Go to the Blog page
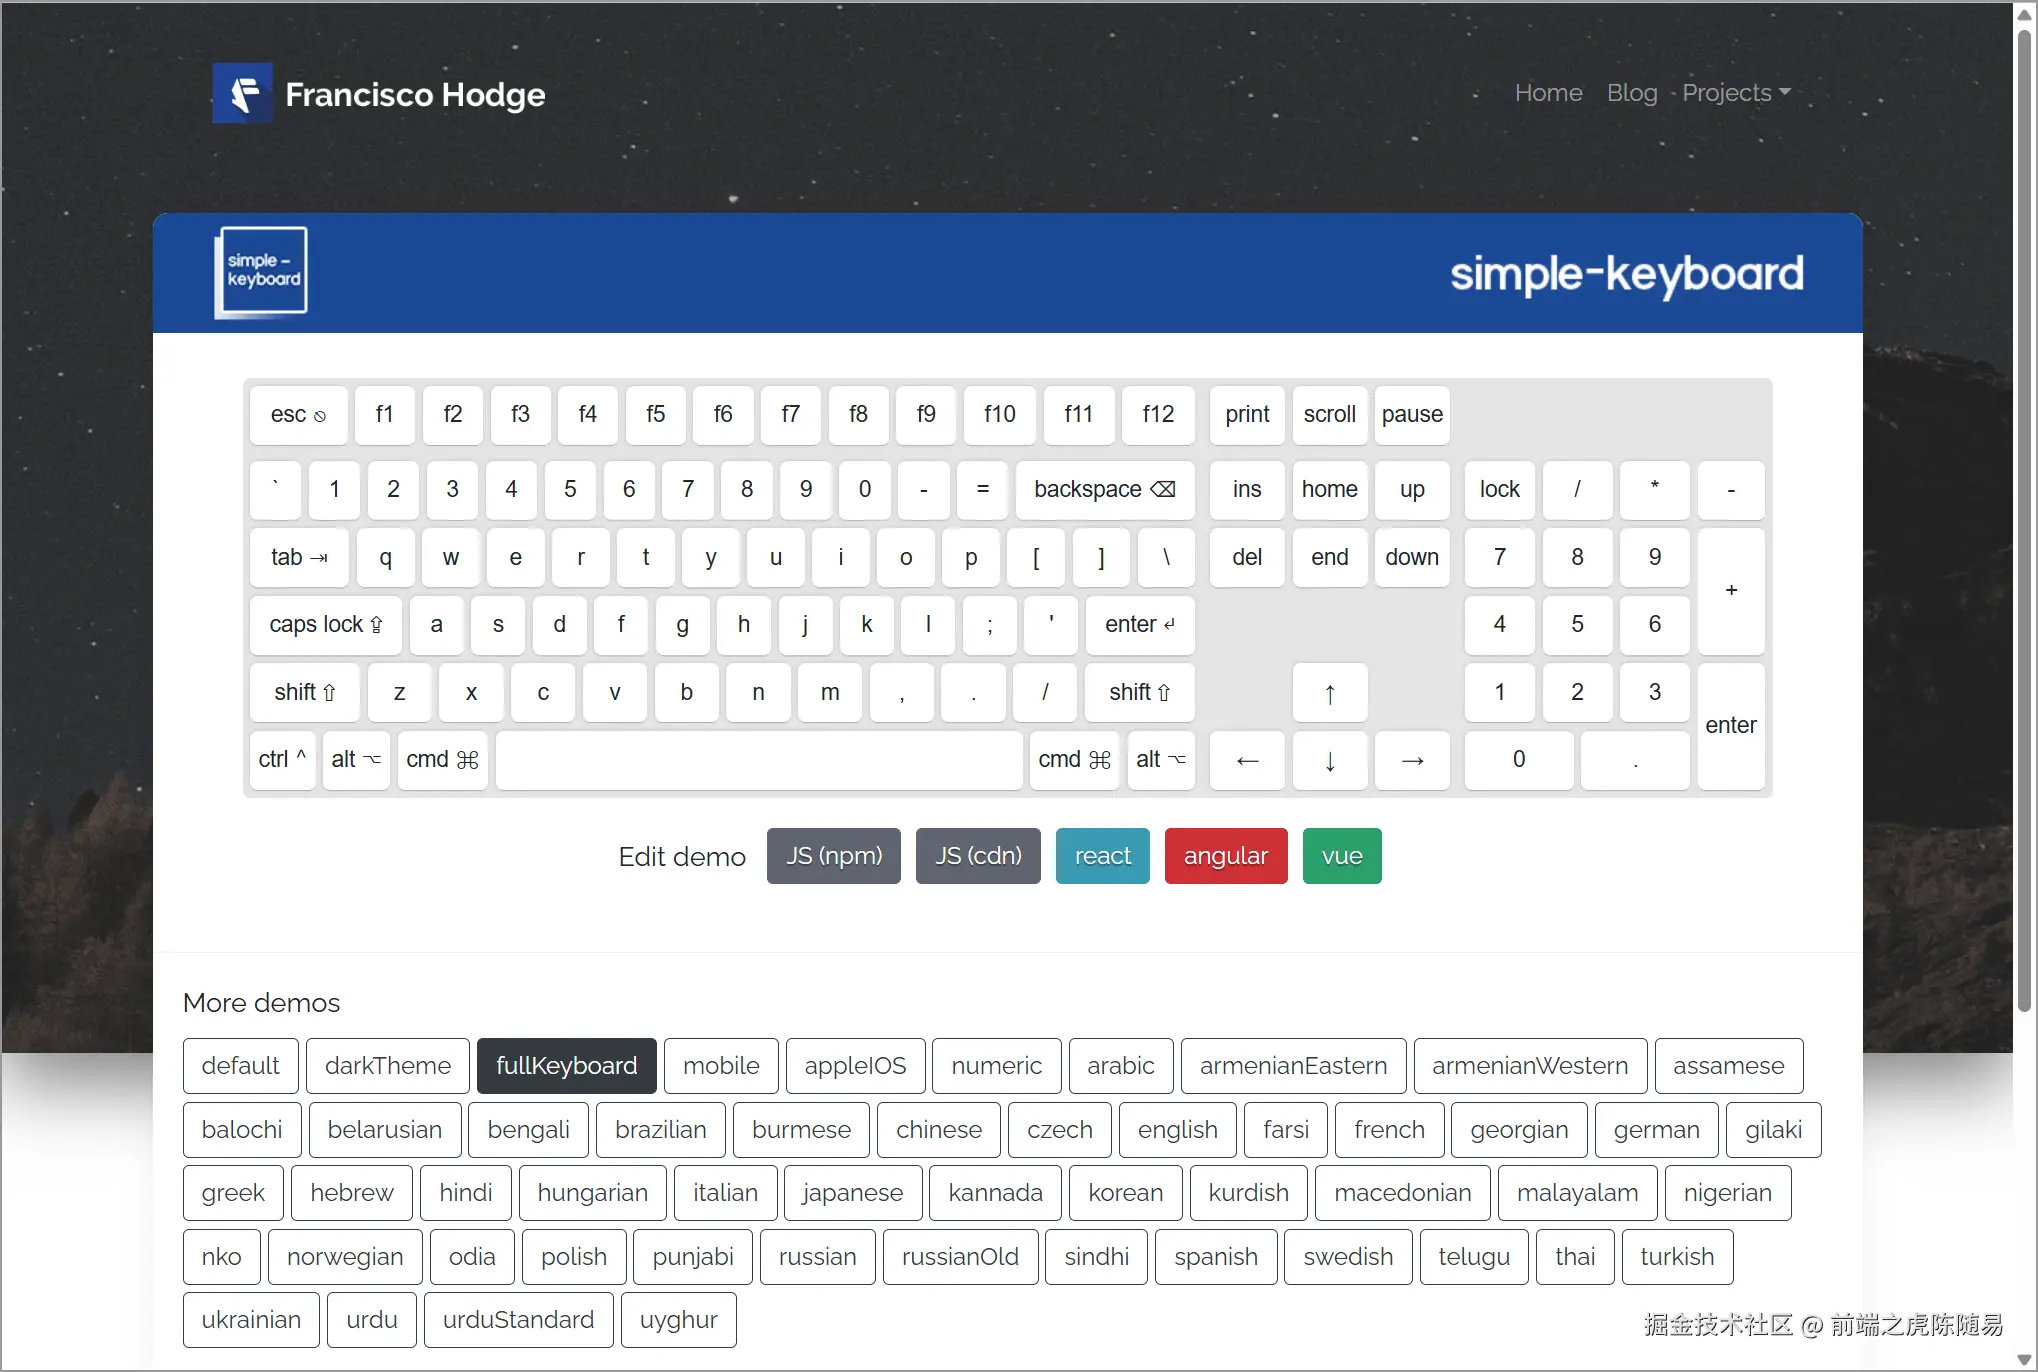2038x1372 pixels. point(1631,92)
